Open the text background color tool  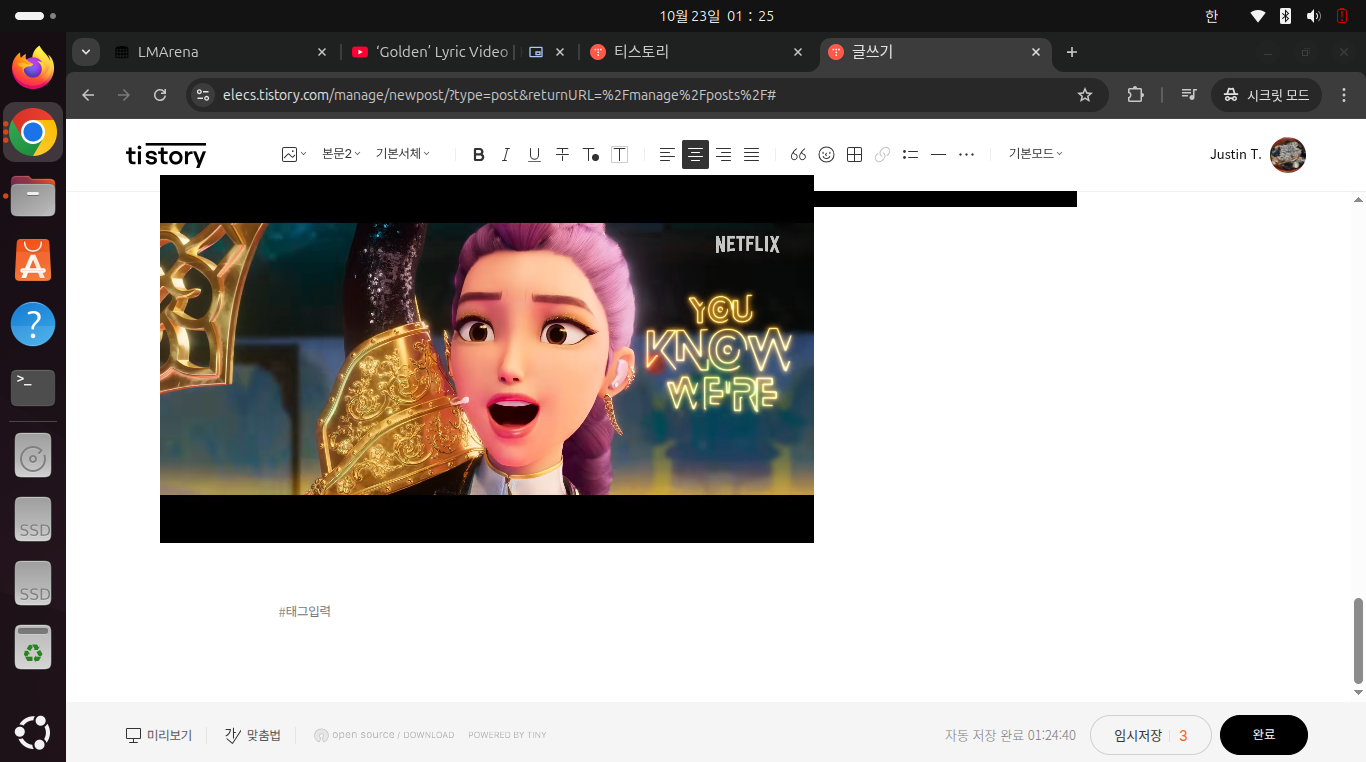tap(619, 154)
